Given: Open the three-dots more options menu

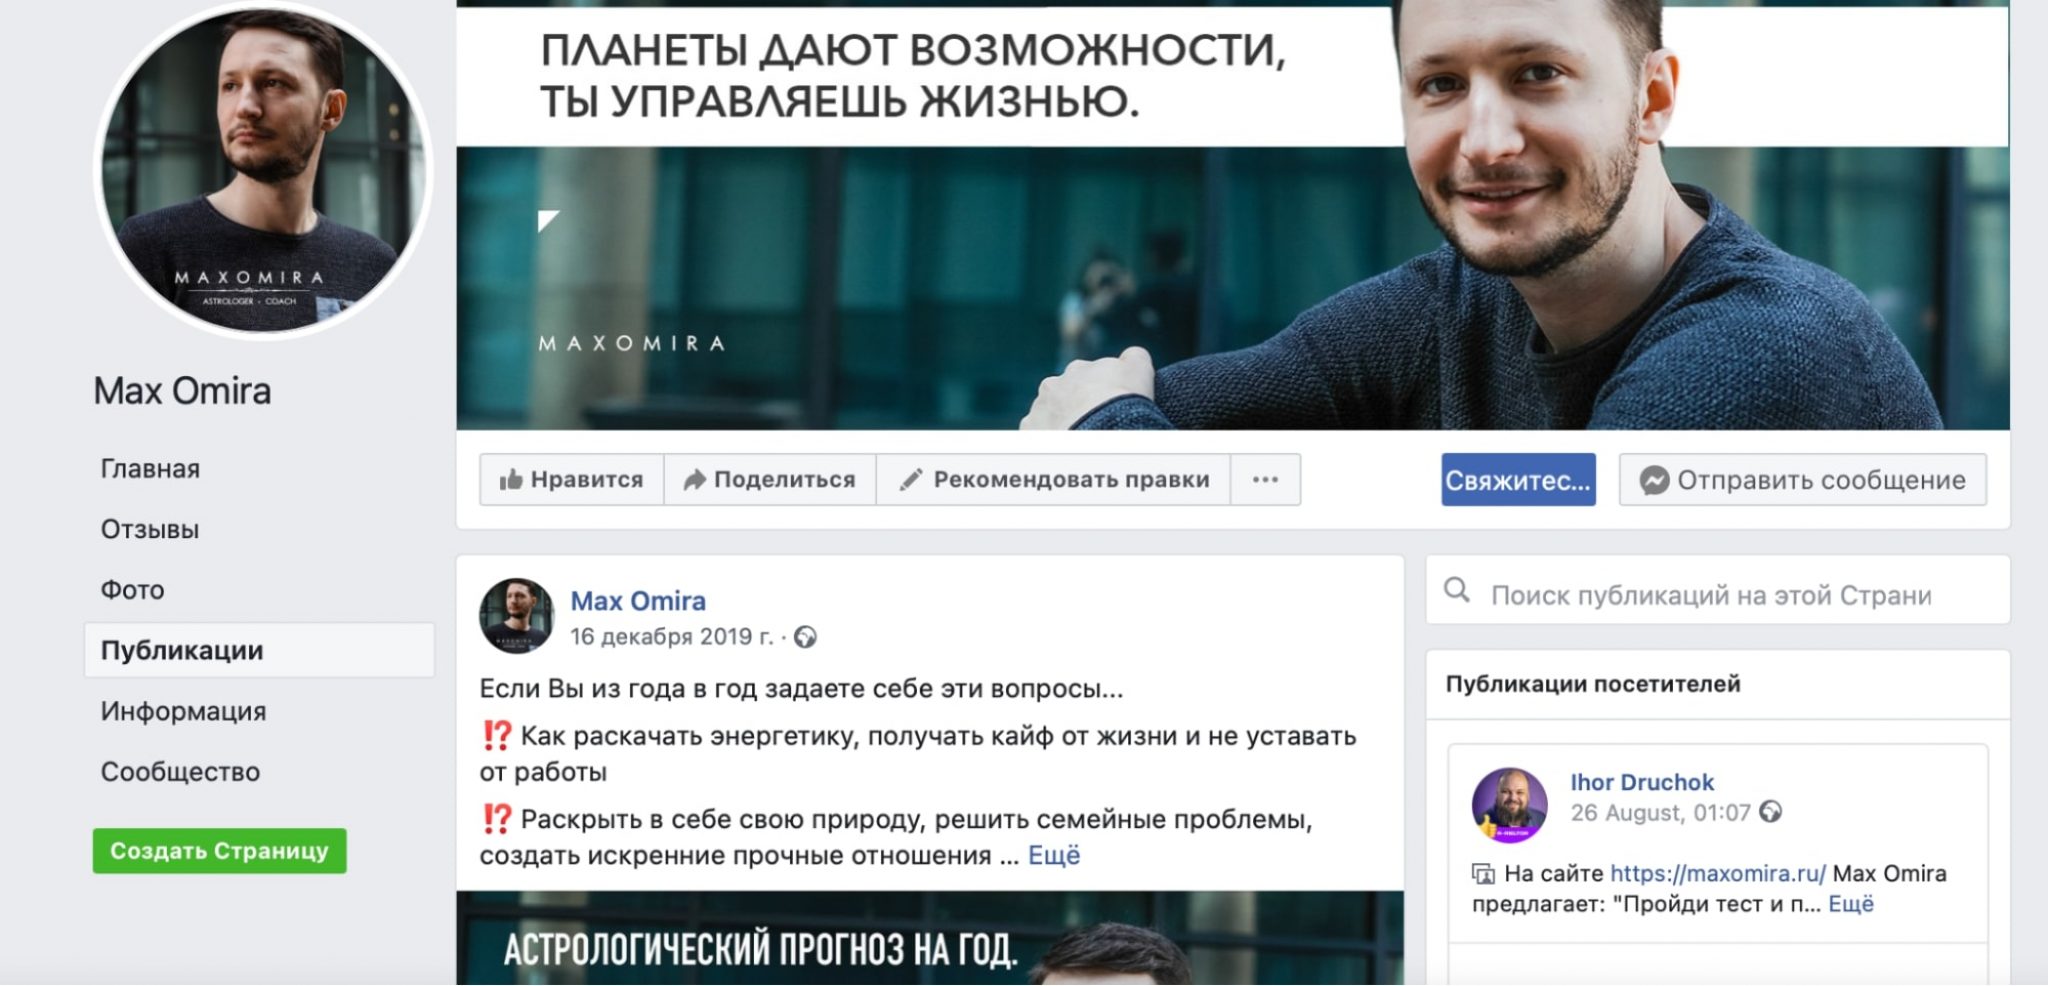Looking at the screenshot, I should coord(1265,480).
